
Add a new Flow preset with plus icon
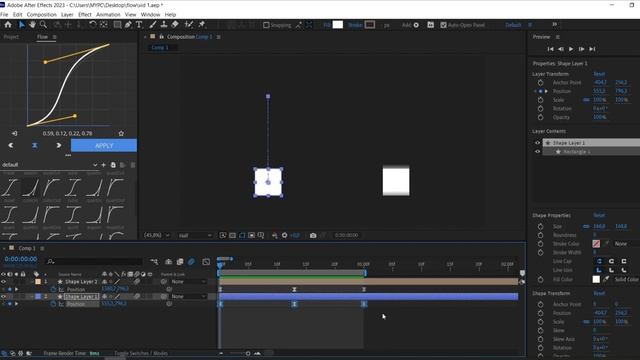click(x=104, y=165)
